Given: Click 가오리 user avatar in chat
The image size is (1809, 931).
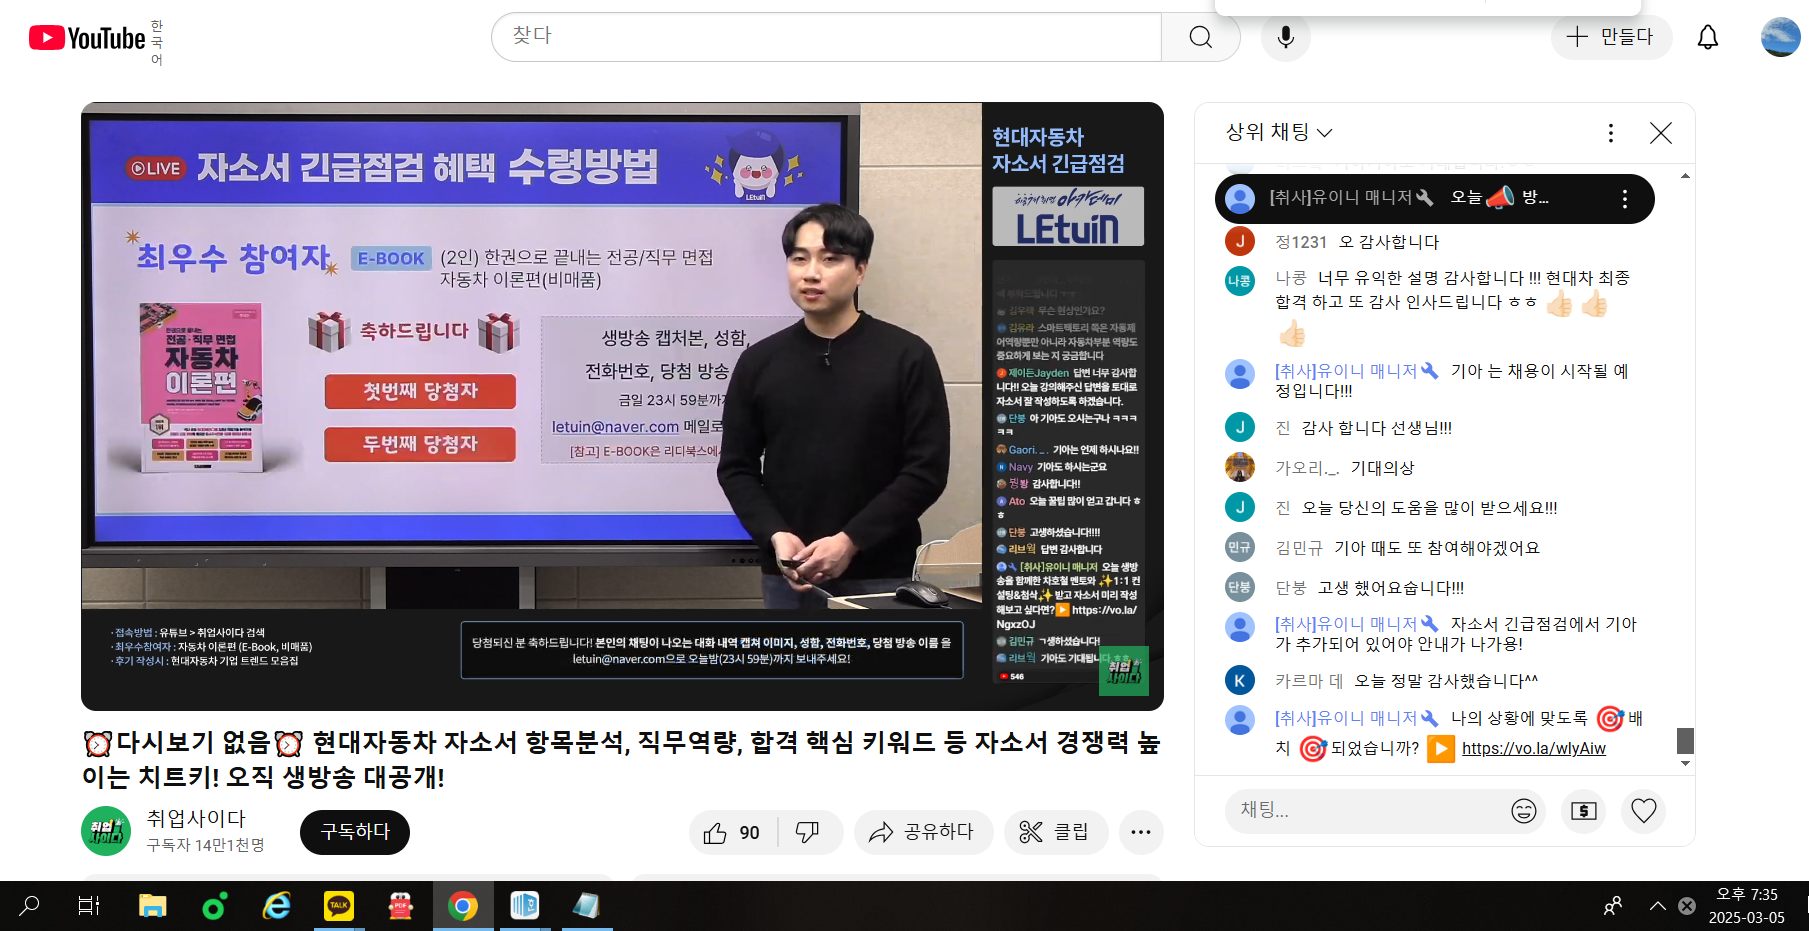Looking at the screenshot, I should click(x=1240, y=467).
